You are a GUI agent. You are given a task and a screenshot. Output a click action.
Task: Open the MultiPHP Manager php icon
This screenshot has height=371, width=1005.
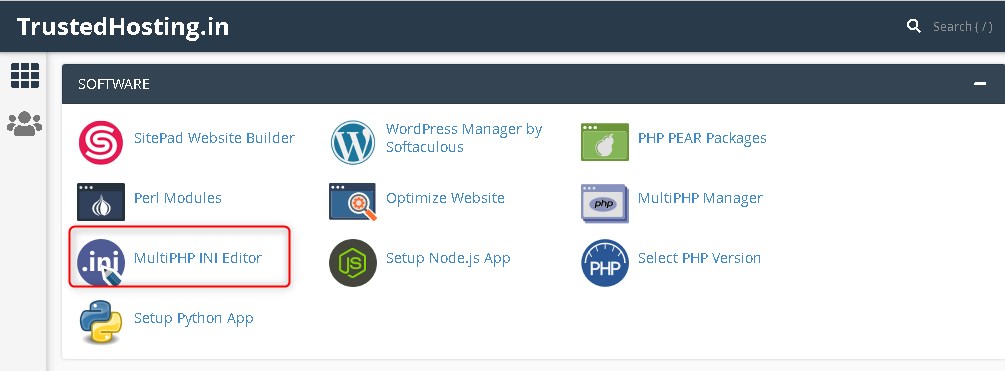click(604, 203)
